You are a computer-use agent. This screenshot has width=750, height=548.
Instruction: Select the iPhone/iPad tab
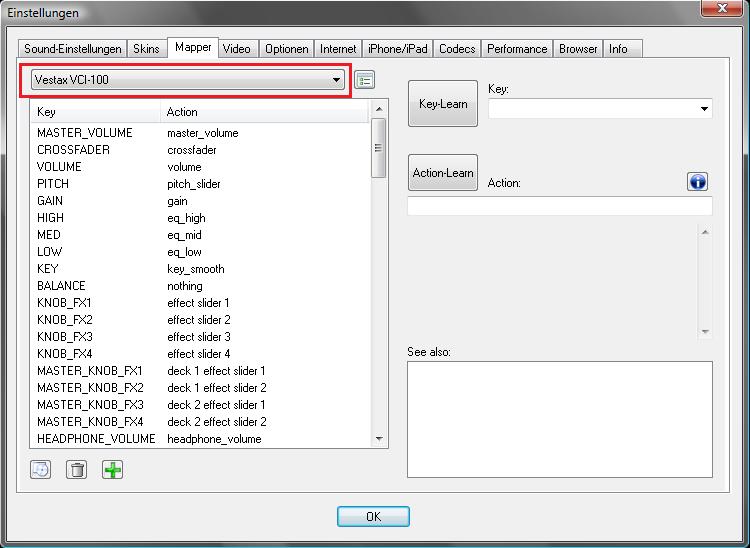(398, 48)
